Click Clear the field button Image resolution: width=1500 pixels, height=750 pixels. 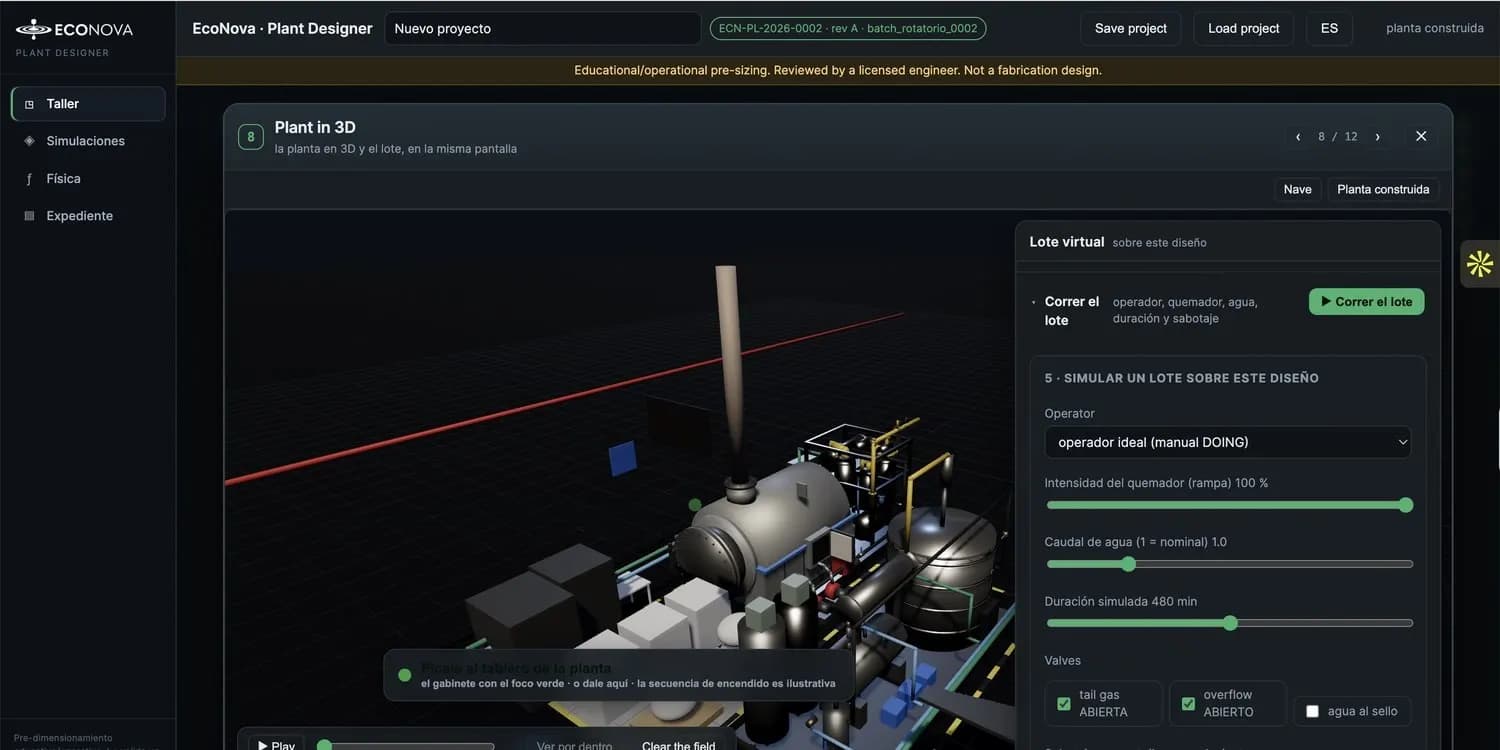point(679,745)
